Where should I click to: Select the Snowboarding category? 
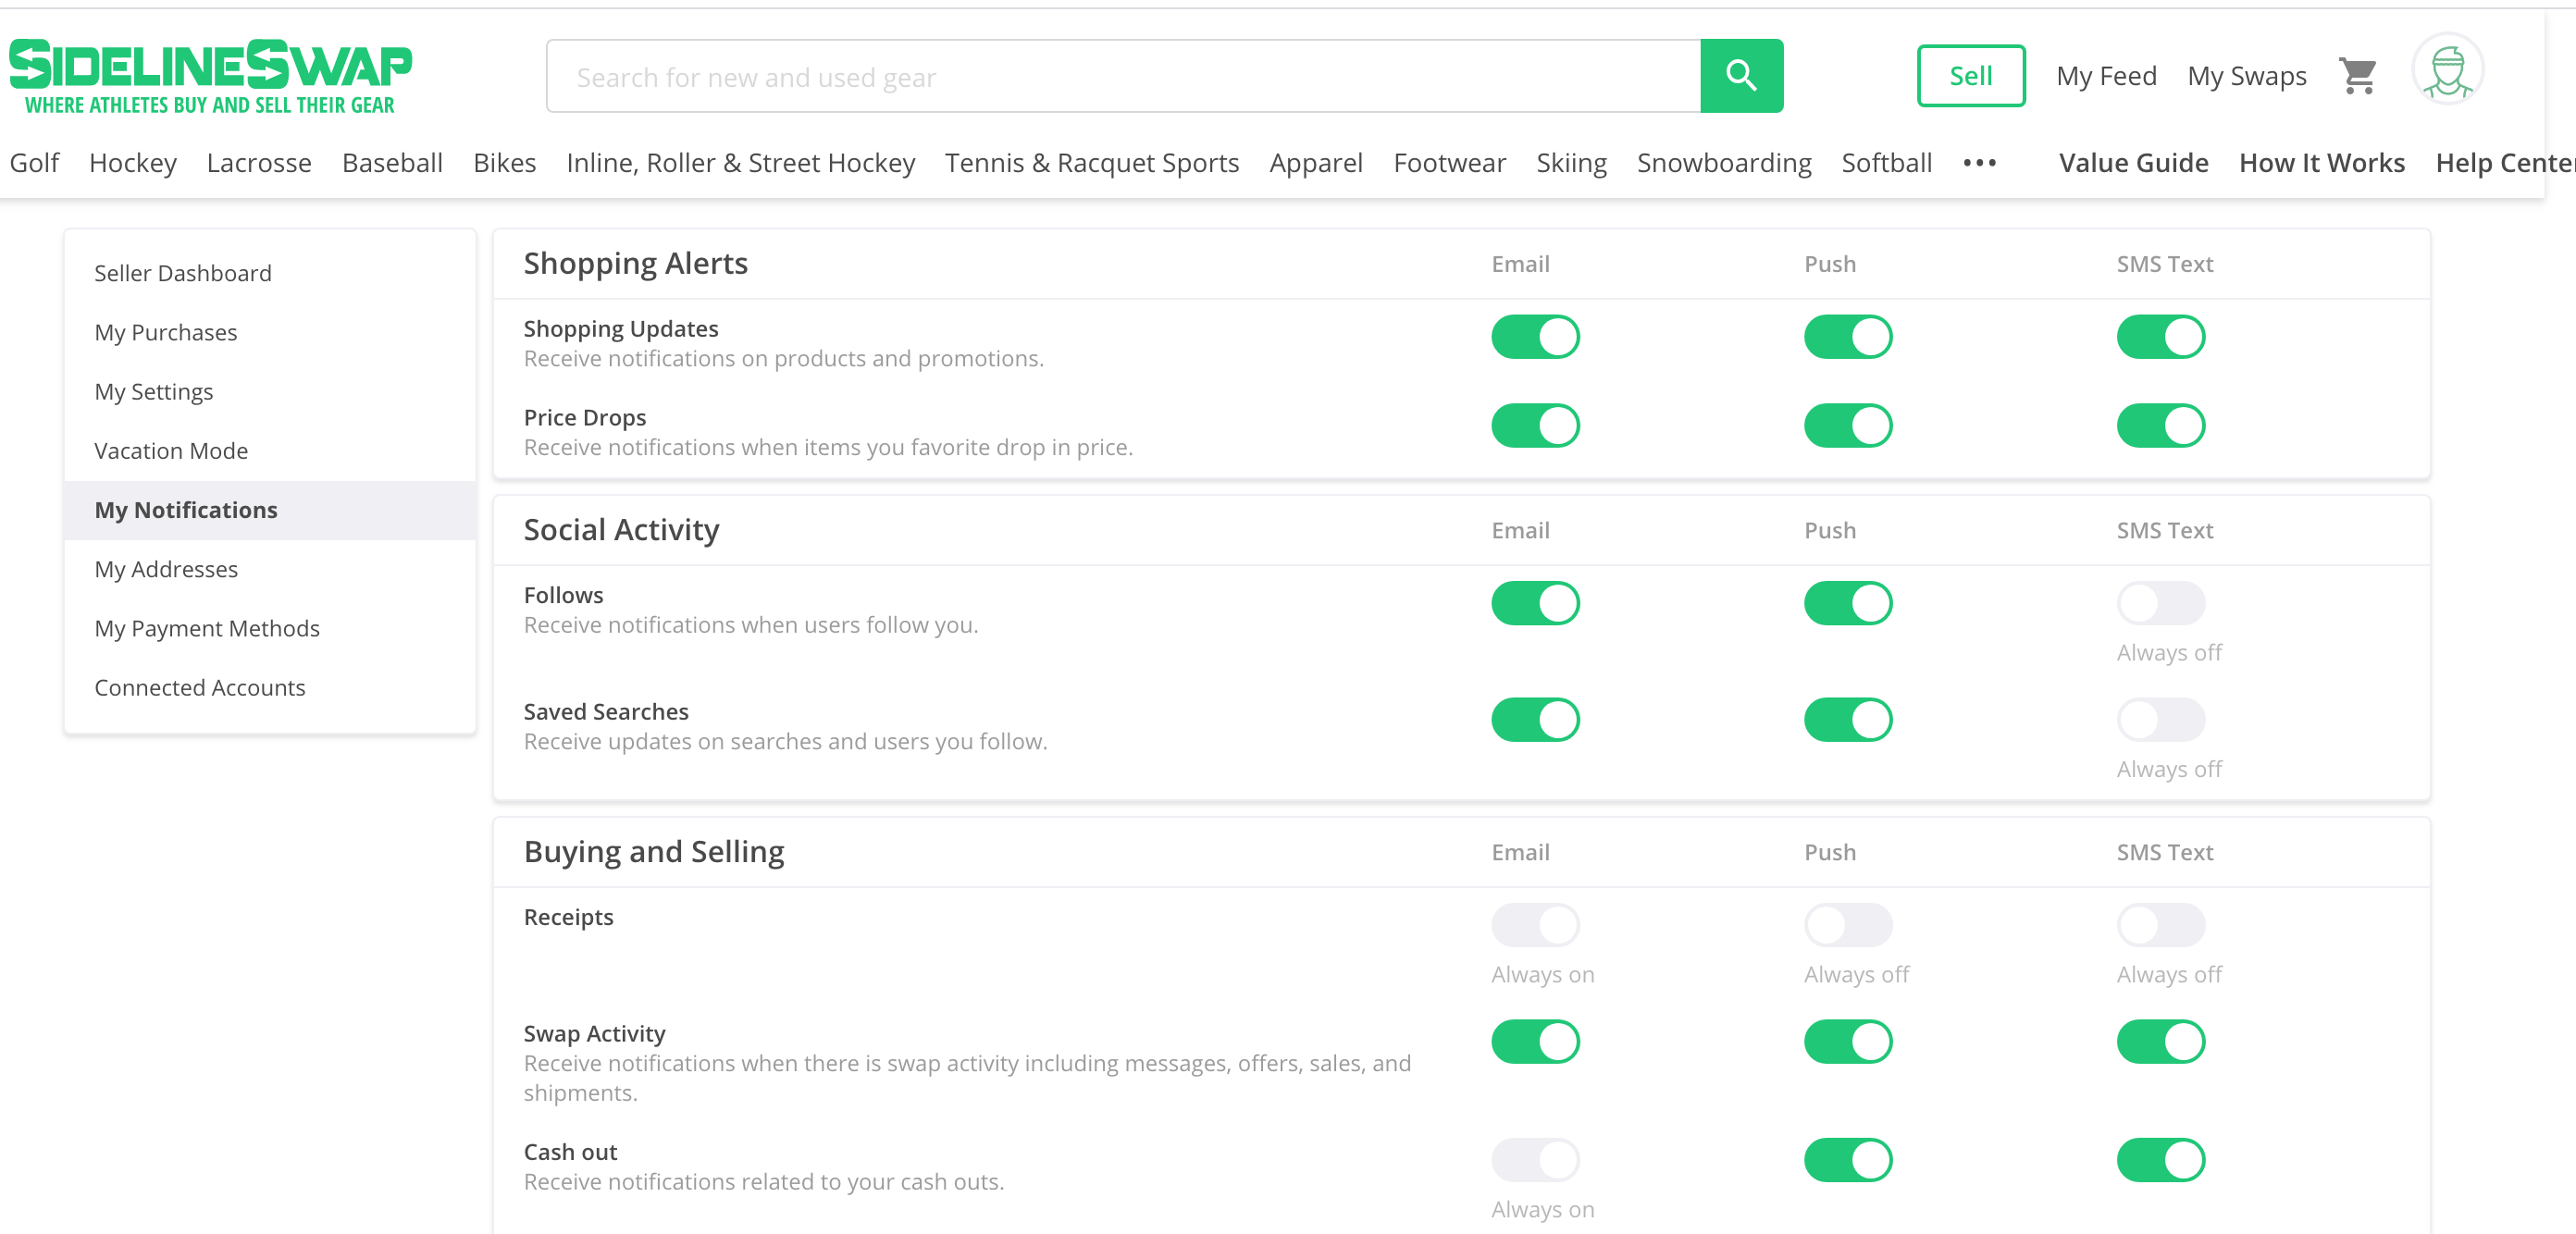(1724, 163)
